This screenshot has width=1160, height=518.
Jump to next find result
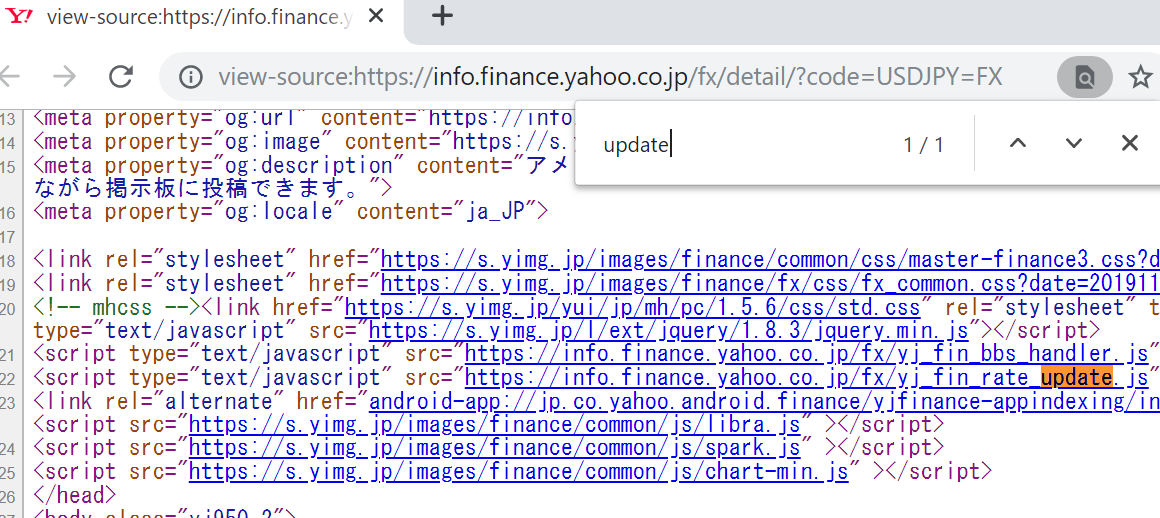[x=1073, y=144]
